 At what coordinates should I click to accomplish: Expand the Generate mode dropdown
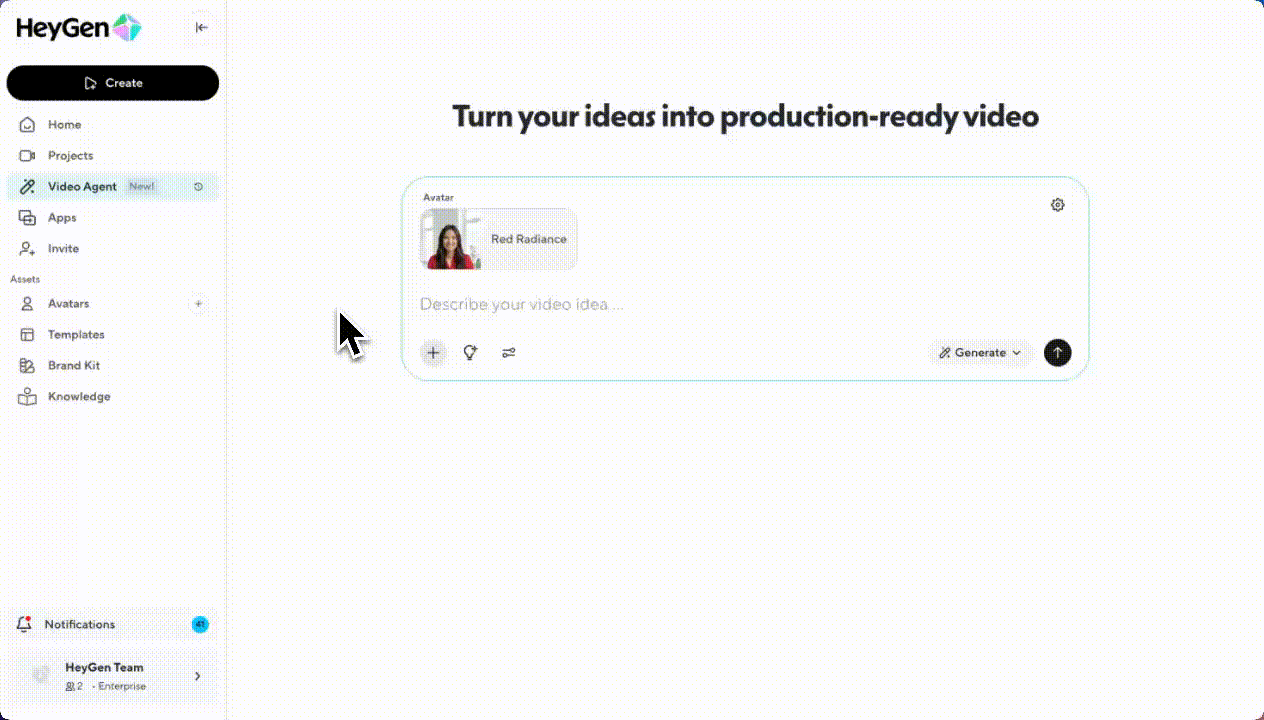click(x=980, y=353)
